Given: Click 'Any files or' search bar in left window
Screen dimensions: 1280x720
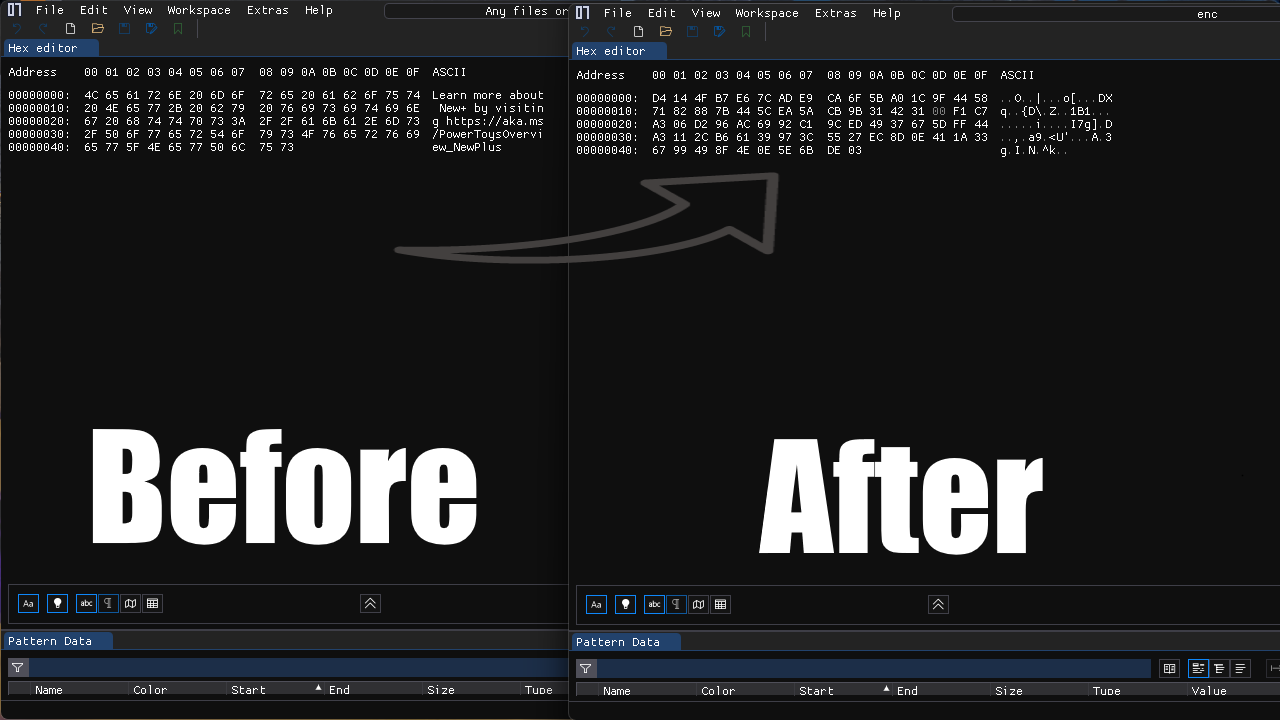Looking at the screenshot, I should click(x=476, y=11).
